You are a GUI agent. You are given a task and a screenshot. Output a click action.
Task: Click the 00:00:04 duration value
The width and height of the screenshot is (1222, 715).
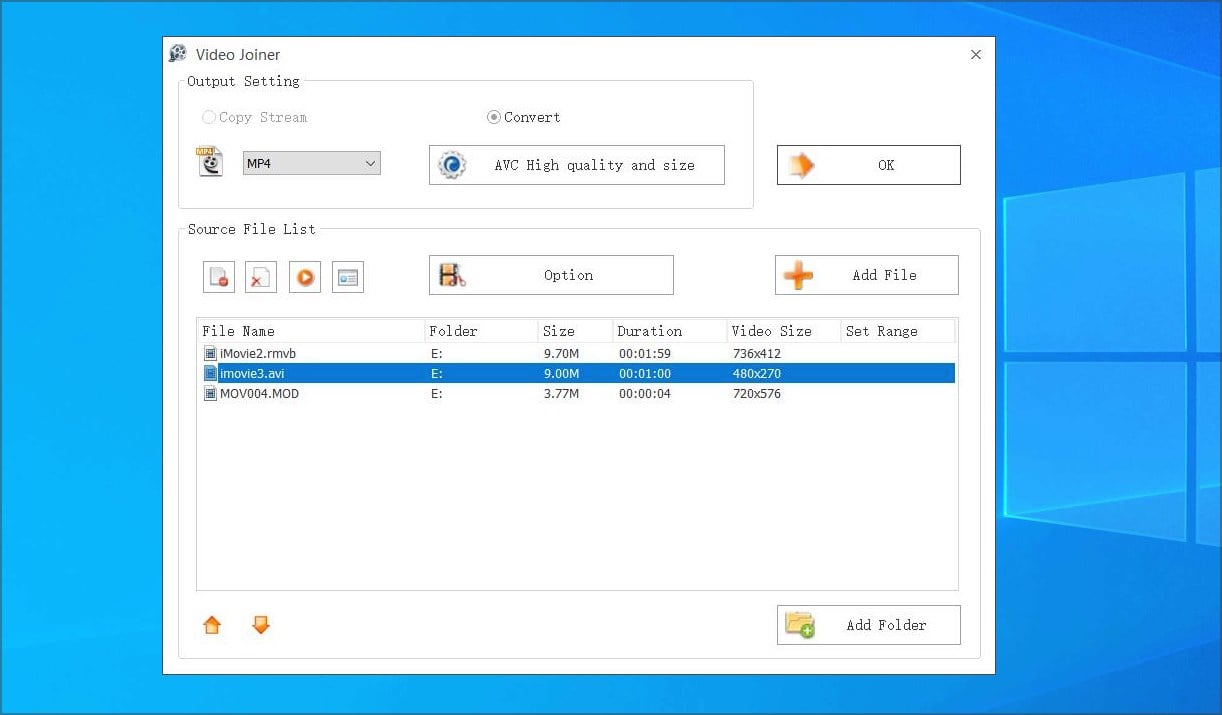tap(645, 393)
